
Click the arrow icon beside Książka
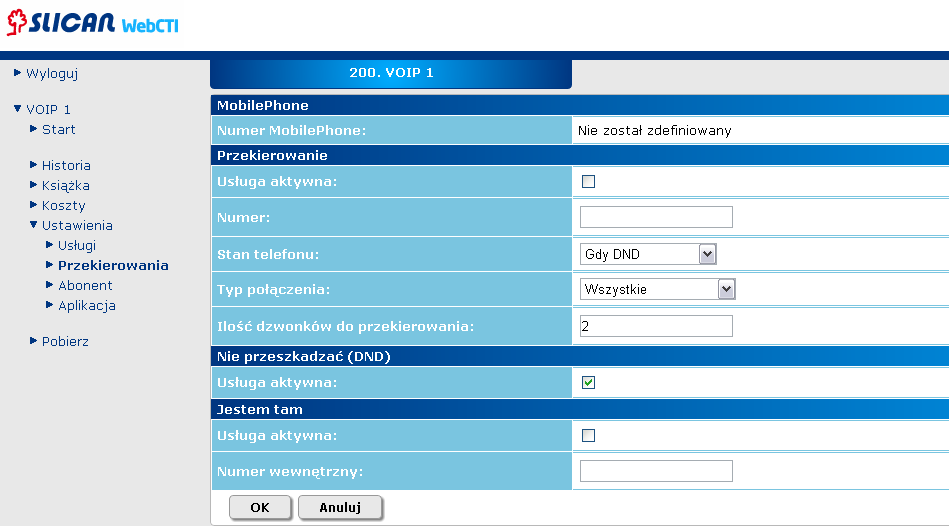(x=33, y=185)
